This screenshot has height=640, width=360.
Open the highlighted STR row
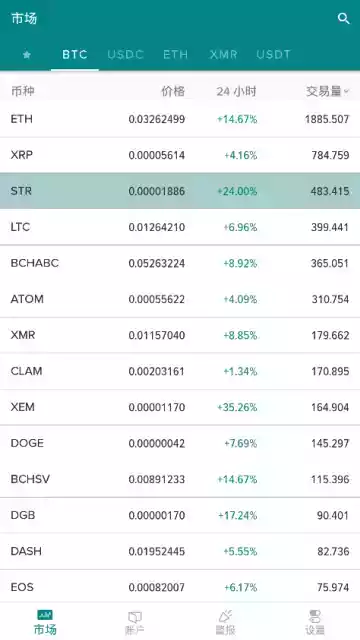pyautogui.click(x=180, y=191)
